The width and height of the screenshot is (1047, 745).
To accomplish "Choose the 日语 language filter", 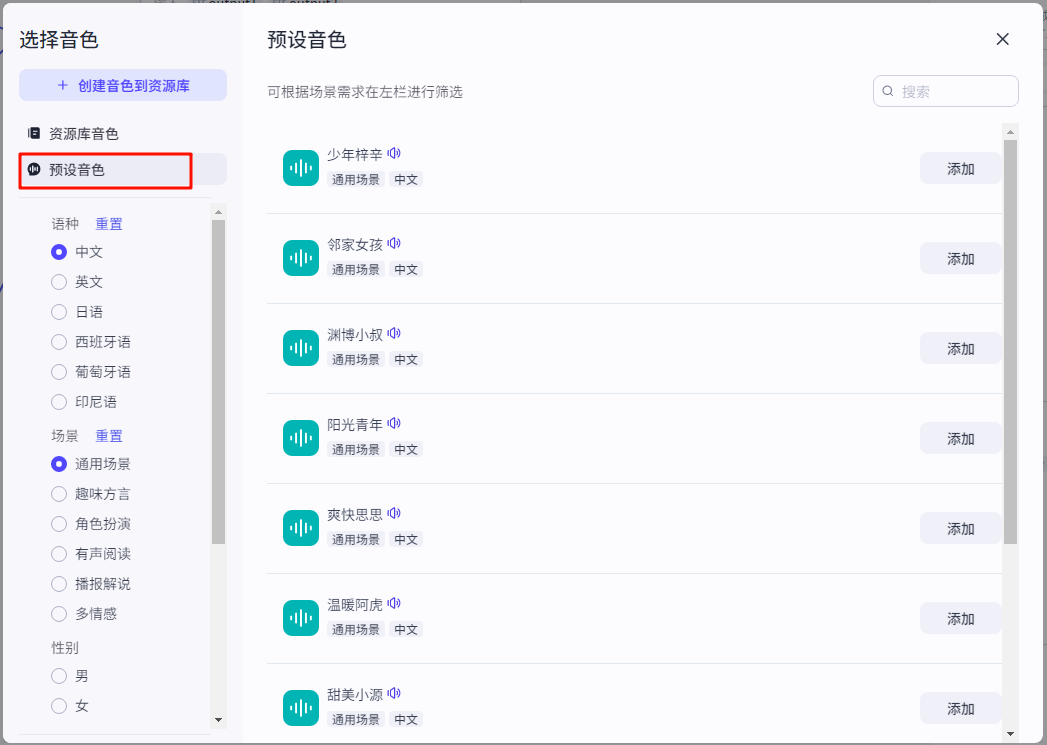I will pos(59,312).
